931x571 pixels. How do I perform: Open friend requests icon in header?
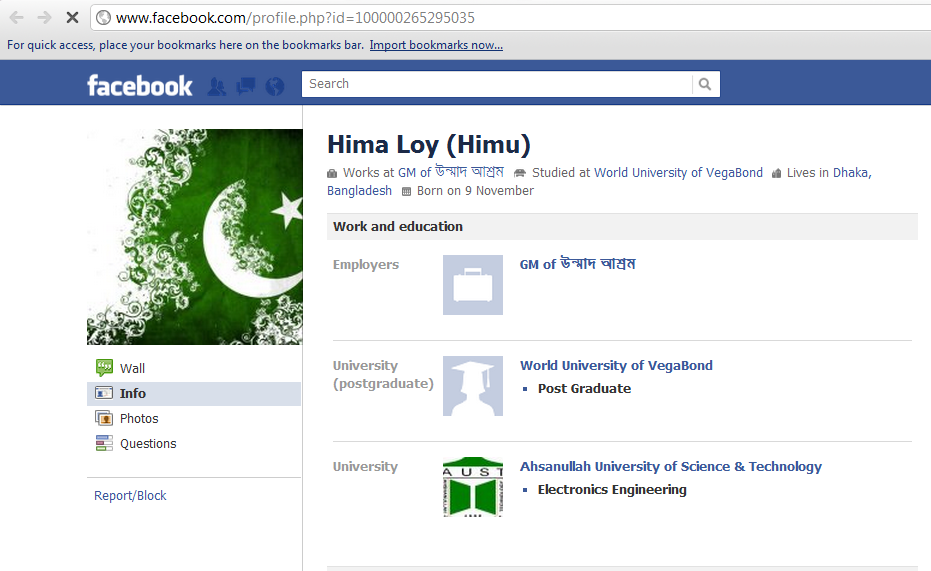[217, 87]
